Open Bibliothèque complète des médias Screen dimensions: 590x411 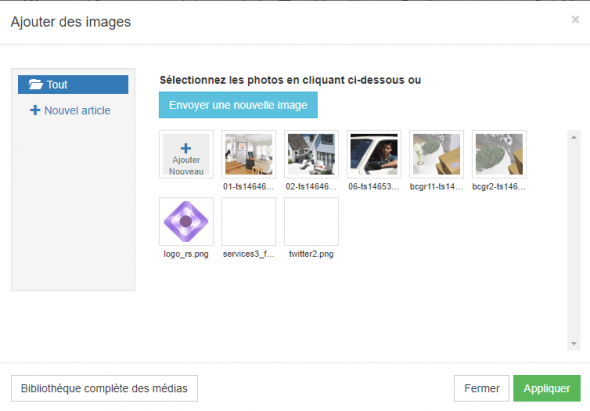(104, 388)
